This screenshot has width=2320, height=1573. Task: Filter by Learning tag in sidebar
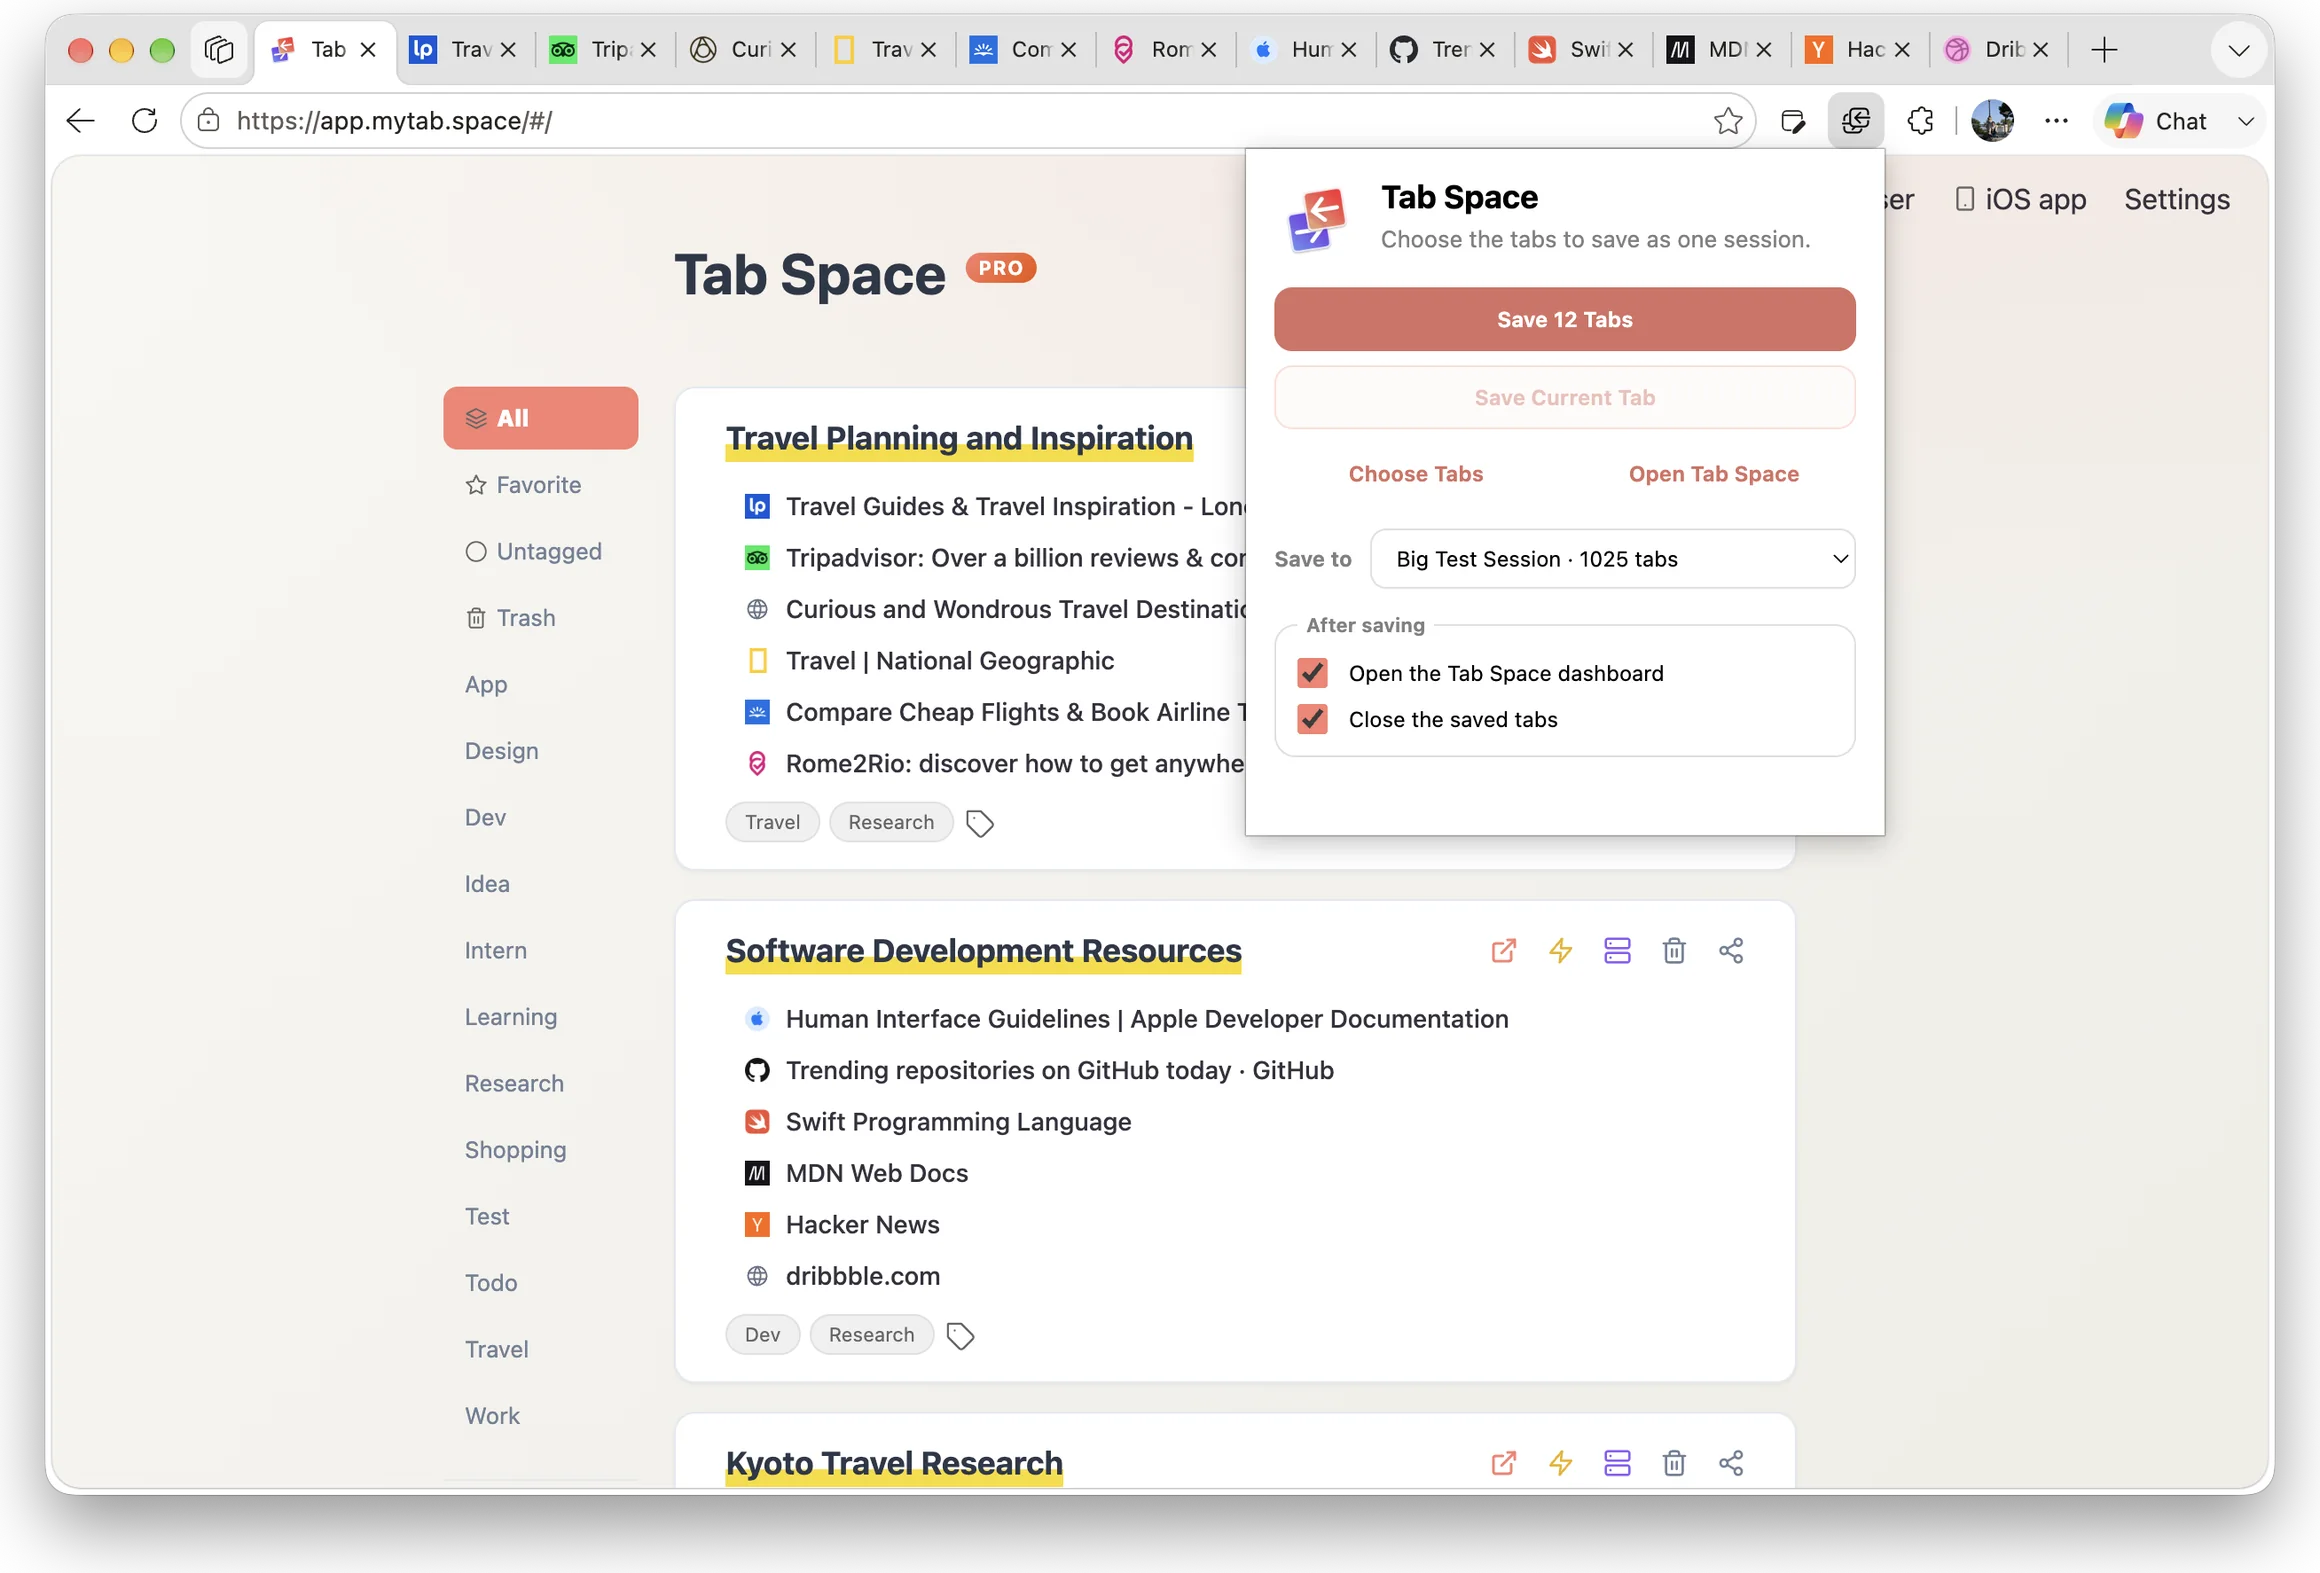tap(510, 1017)
